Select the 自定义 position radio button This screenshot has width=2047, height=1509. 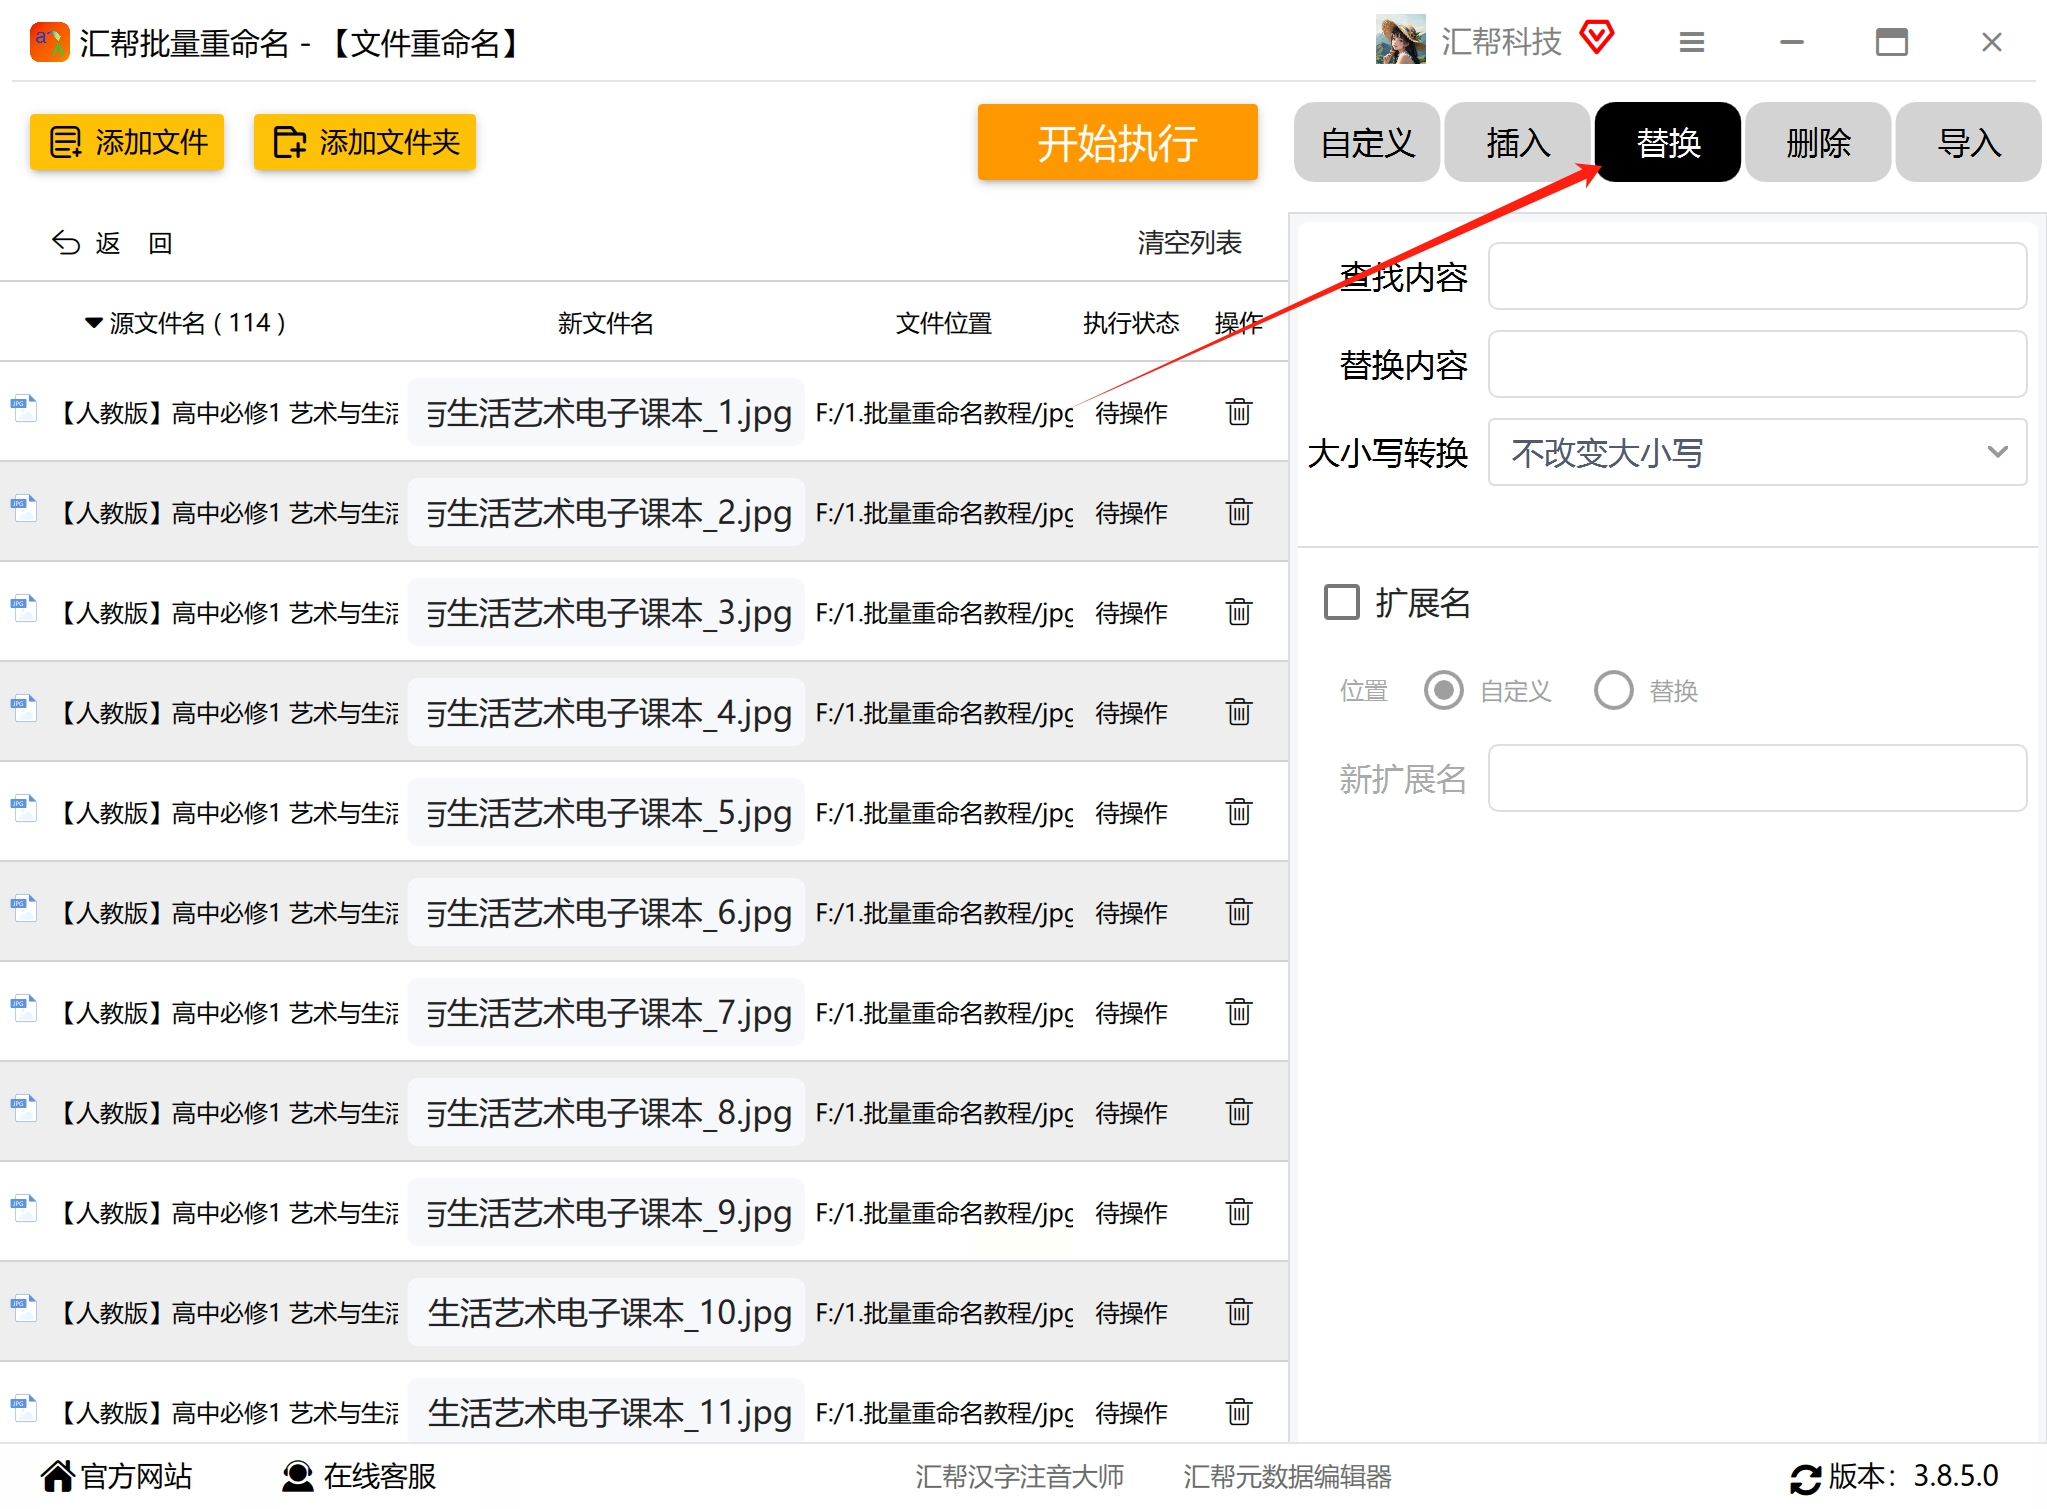point(1443,690)
